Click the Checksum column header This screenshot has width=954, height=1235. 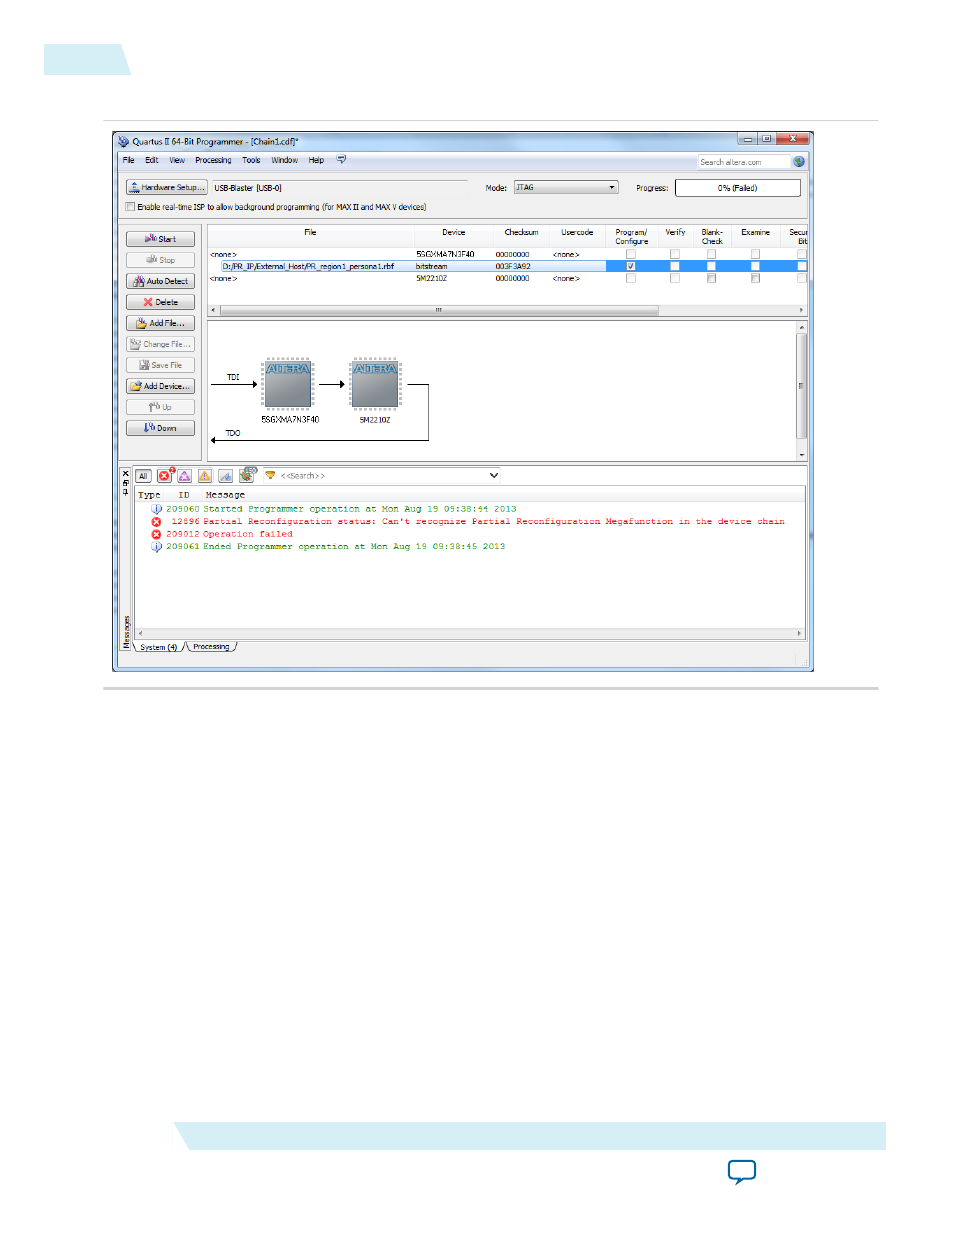point(521,233)
